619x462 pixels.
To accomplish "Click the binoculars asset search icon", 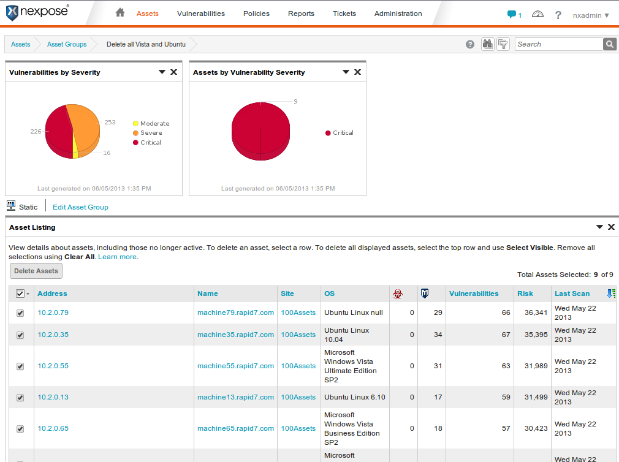I will click(x=487, y=45).
